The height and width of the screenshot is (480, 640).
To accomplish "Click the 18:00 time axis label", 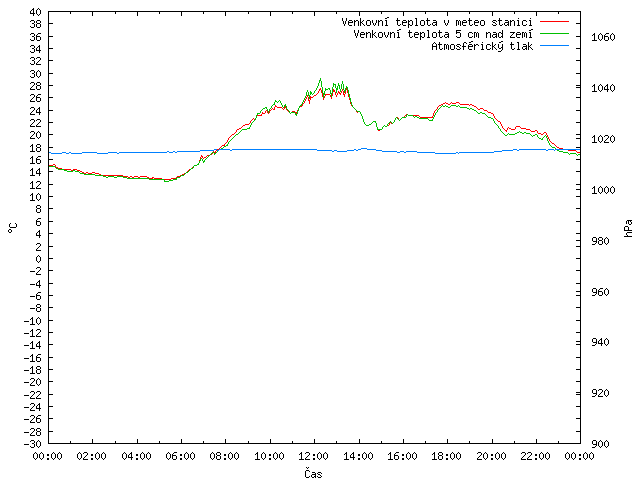I will (x=447, y=456).
